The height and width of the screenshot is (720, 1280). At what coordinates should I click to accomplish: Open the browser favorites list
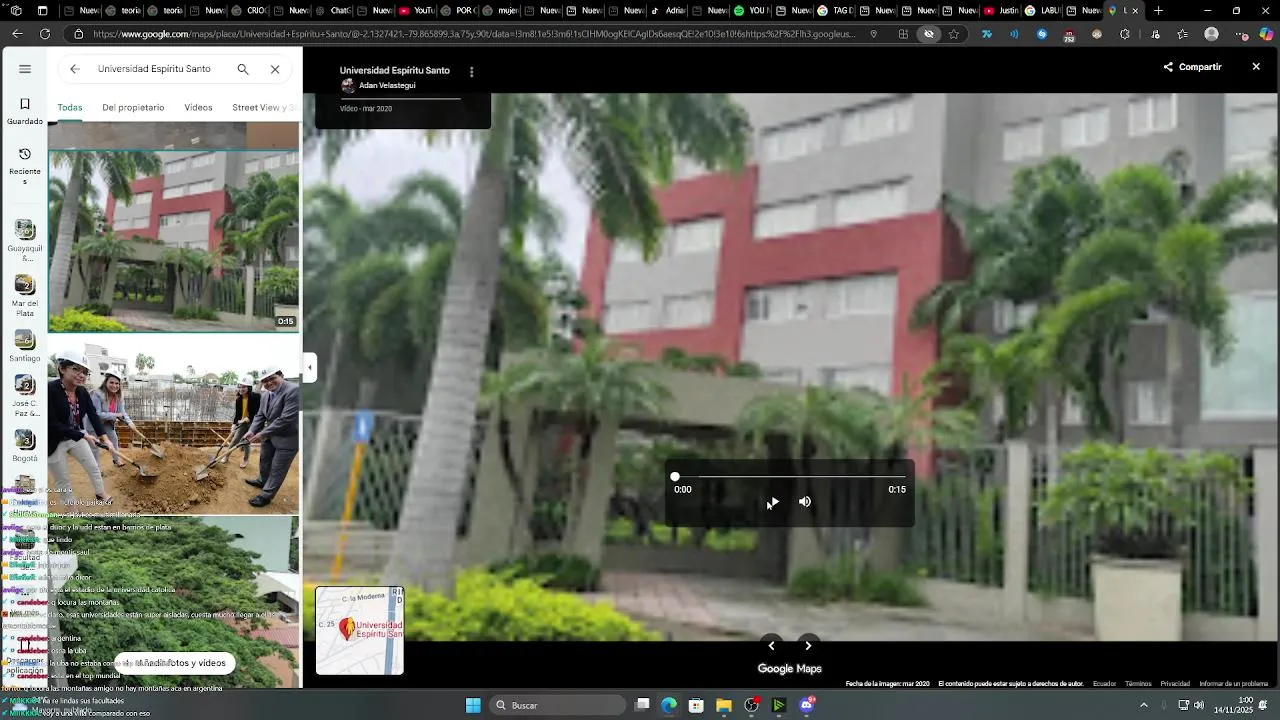(1182, 34)
